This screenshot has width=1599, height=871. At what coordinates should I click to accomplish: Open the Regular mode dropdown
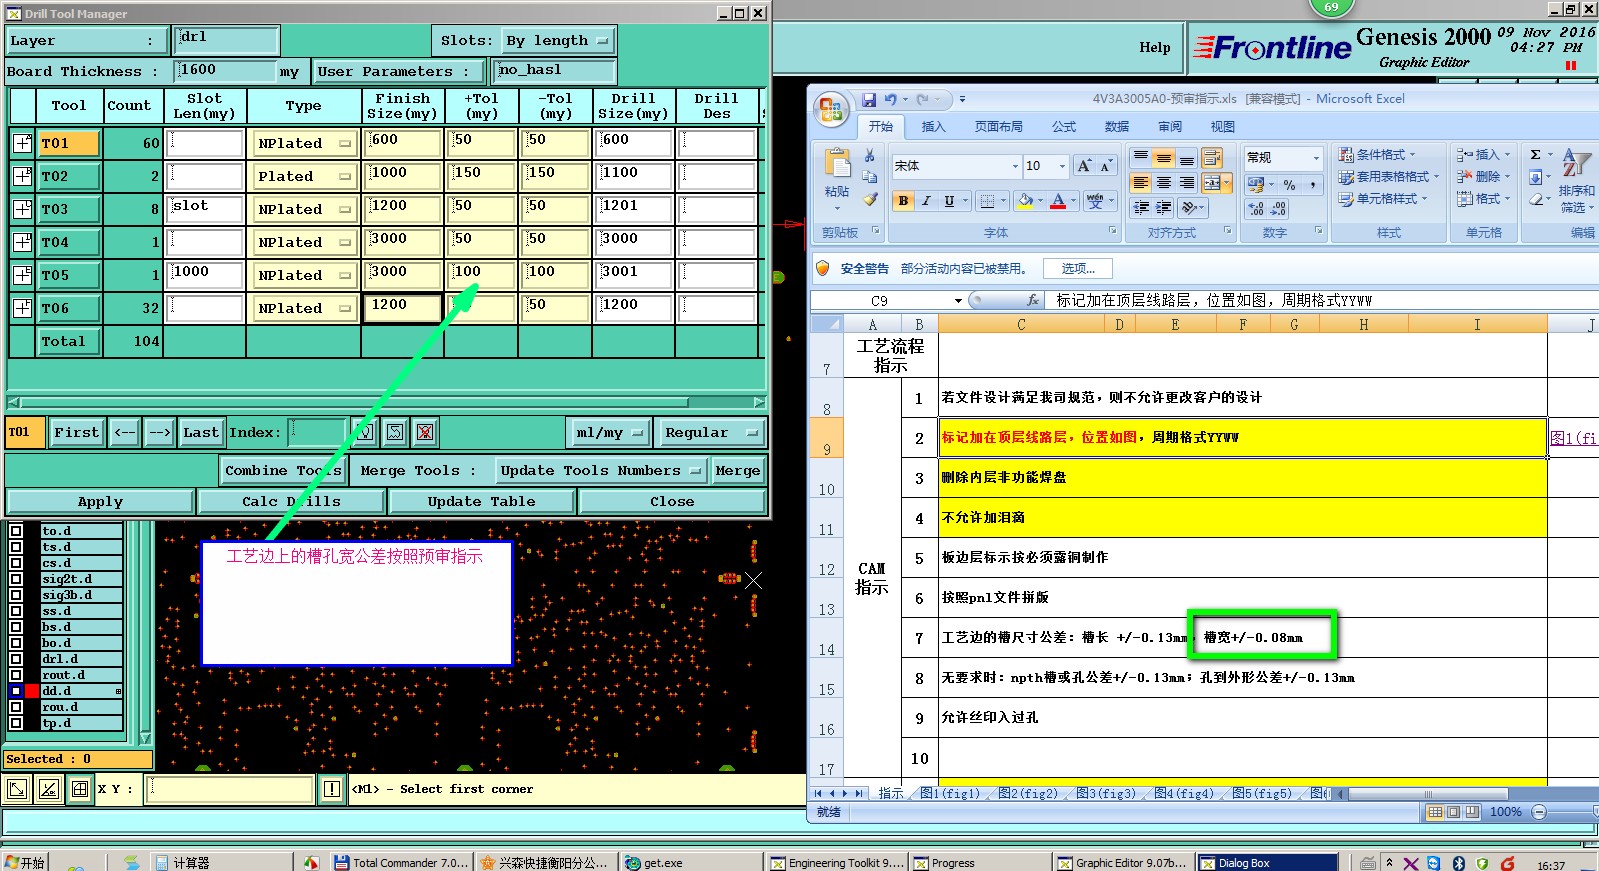710,432
